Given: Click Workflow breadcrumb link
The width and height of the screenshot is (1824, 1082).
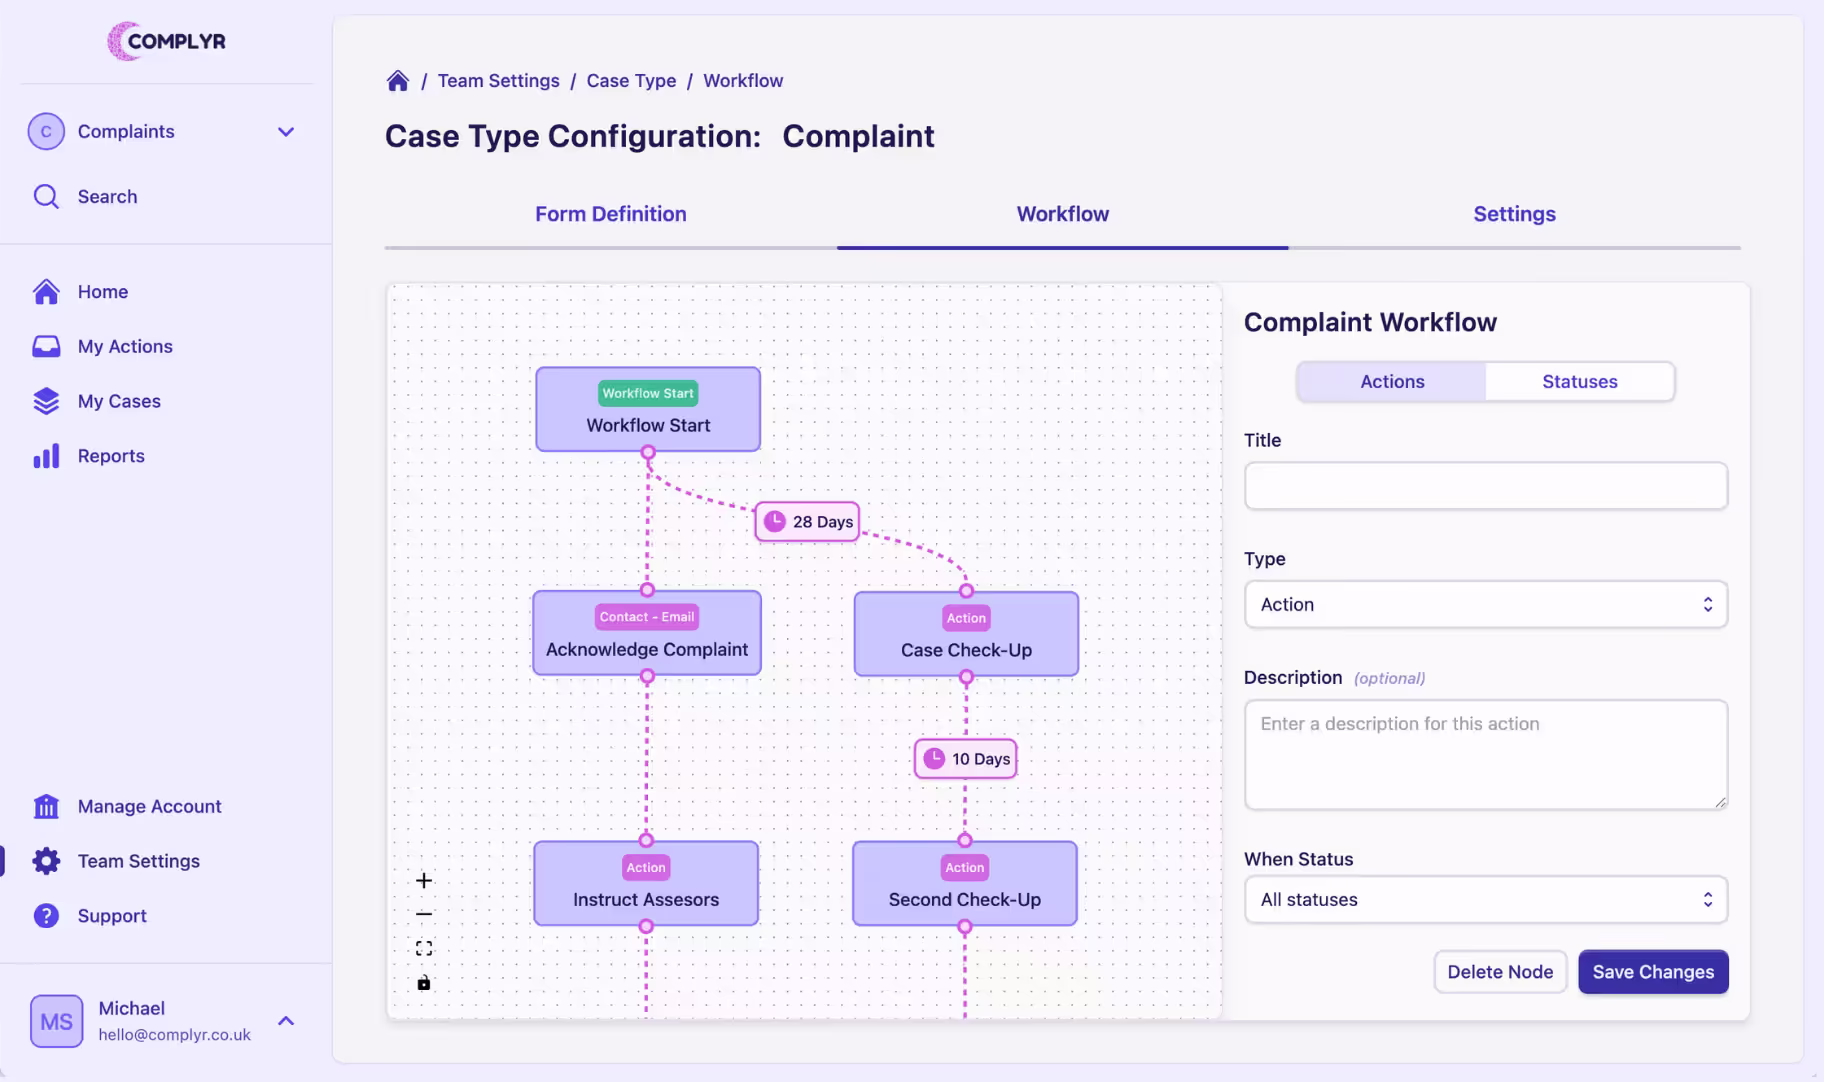Looking at the screenshot, I should pyautogui.click(x=743, y=81).
